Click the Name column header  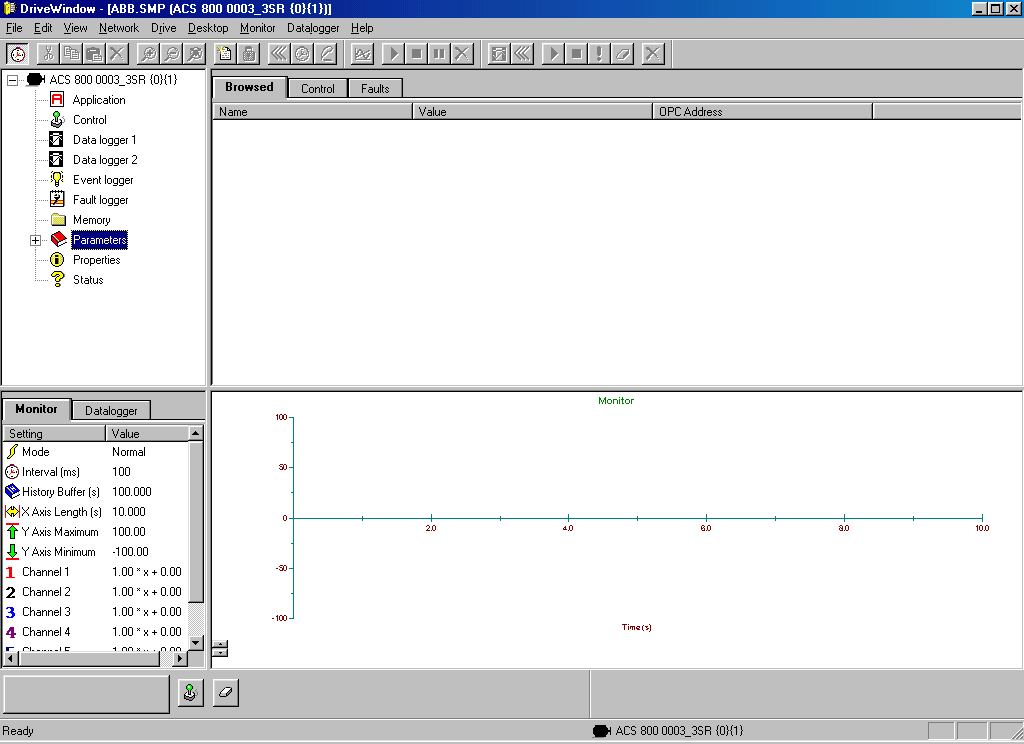coord(313,112)
